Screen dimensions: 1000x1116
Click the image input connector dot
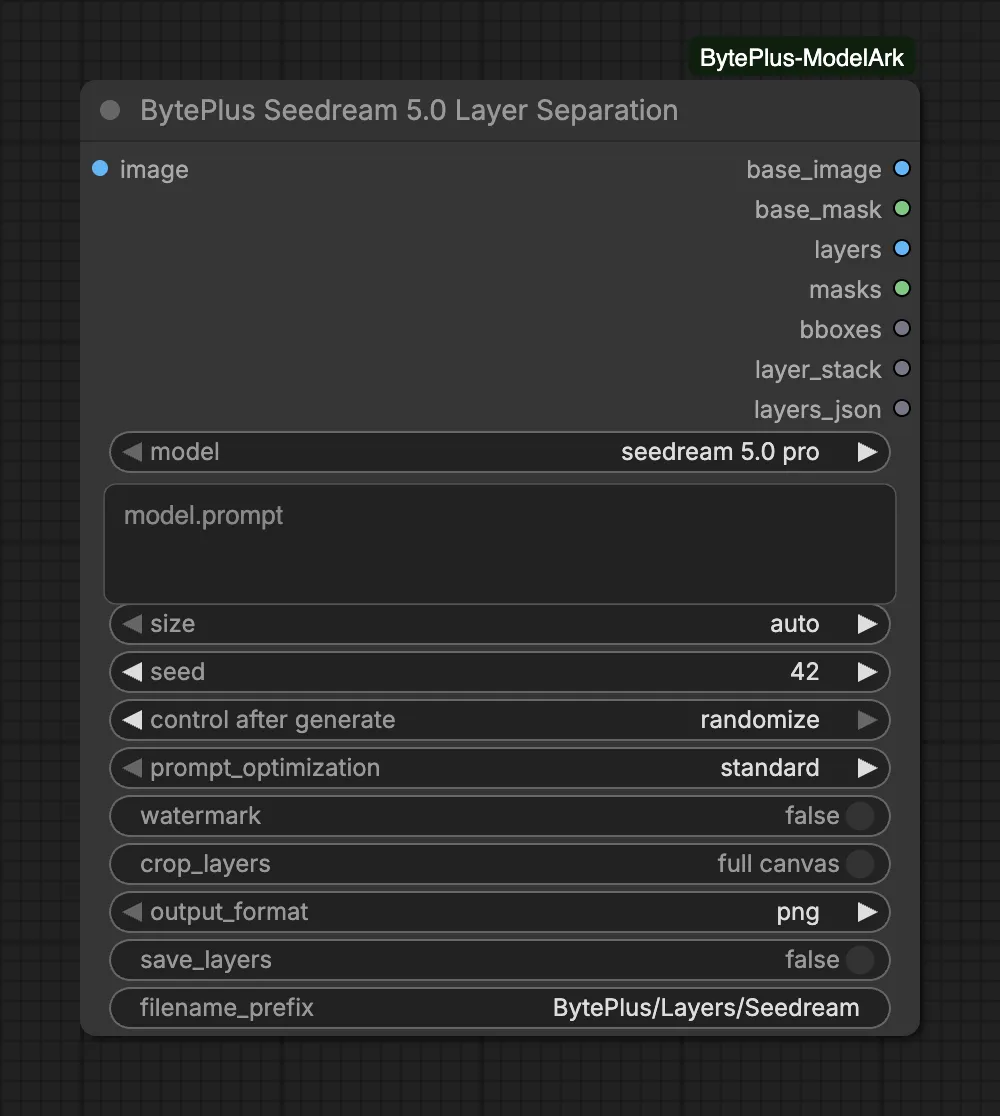(x=100, y=169)
